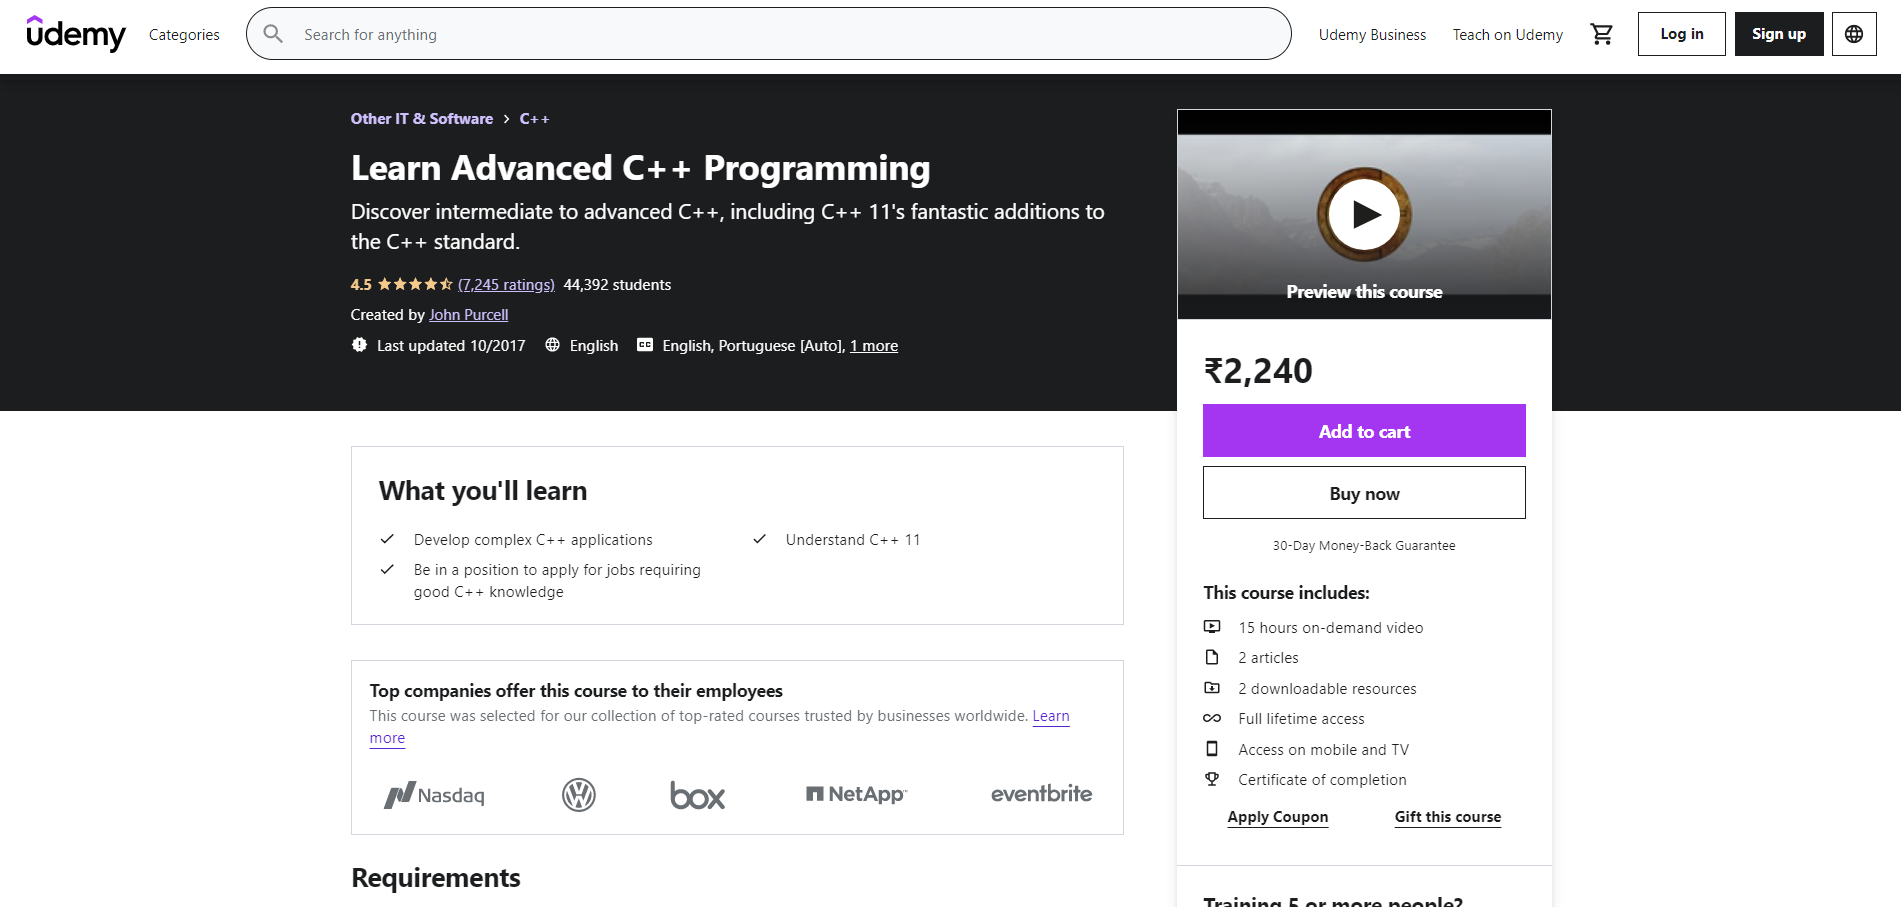Click This course includes heading
This screenshot has width=1901, height=907.
click(x=1286, y=593)
